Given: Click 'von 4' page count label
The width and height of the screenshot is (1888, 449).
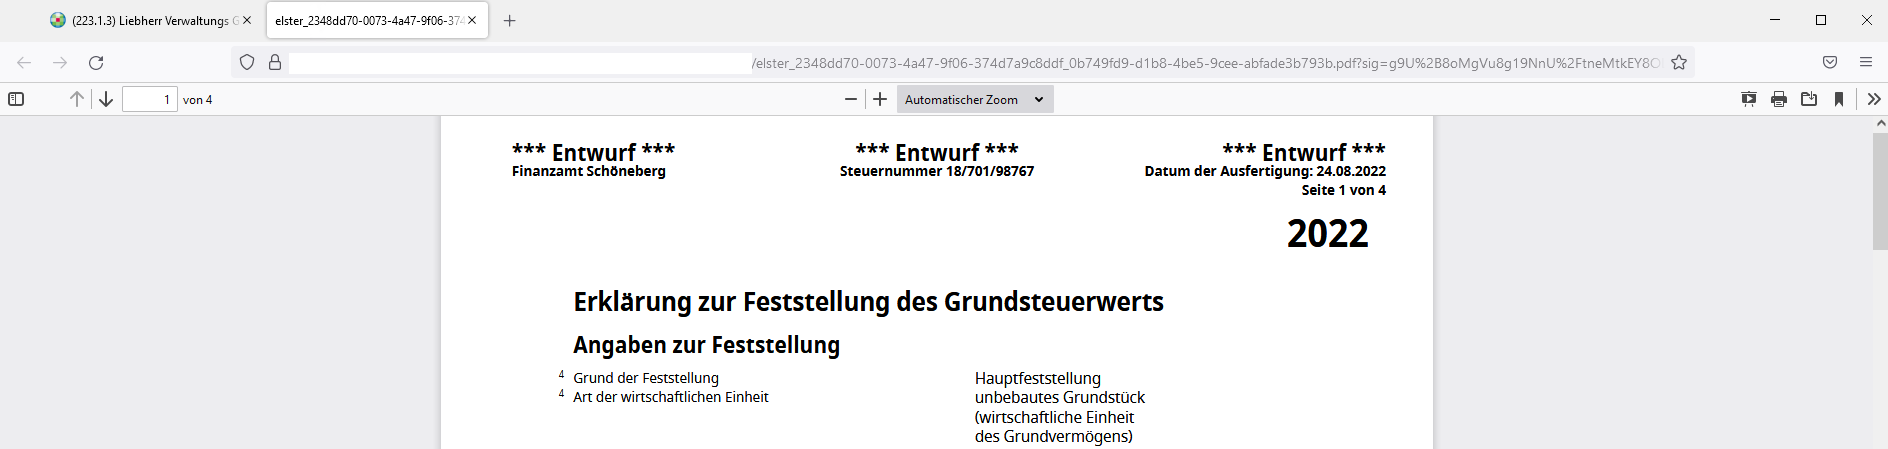Looking at the screenshot, I should click(198, 100).
